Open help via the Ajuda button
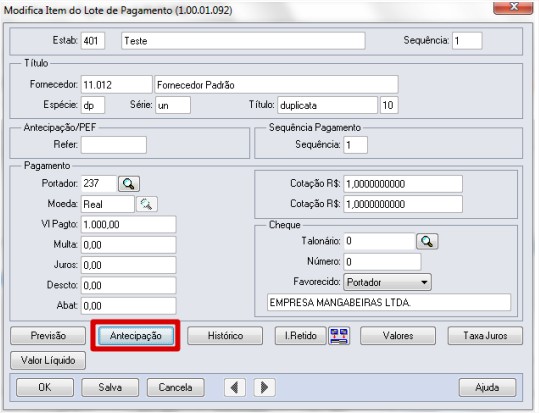The width and height of the screenshot is (539, 413). coord(487,388)
